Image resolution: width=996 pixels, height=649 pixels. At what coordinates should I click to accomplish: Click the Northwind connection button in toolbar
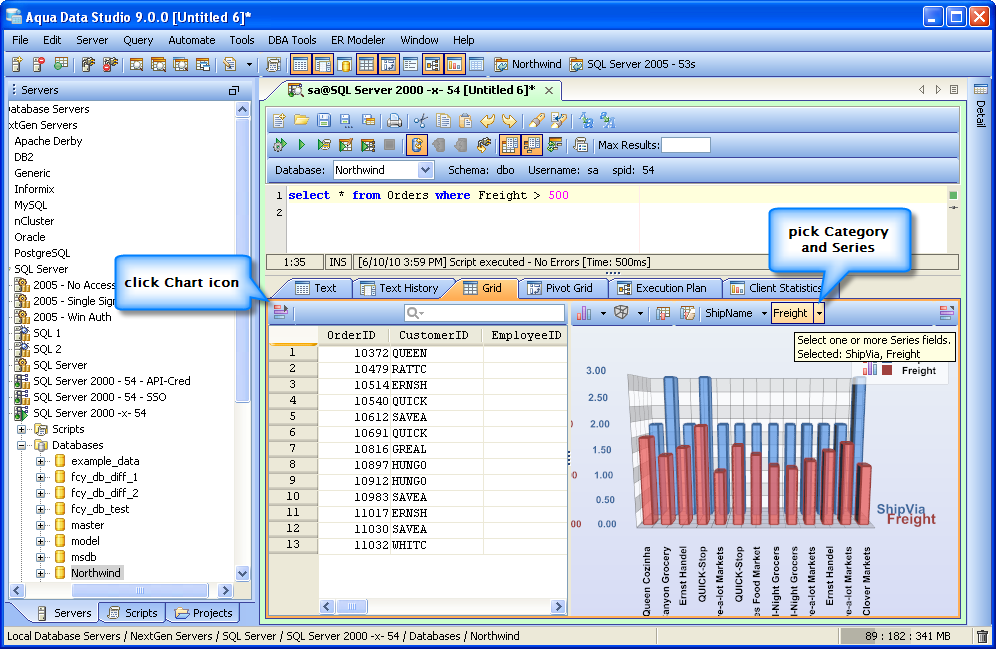528,64
